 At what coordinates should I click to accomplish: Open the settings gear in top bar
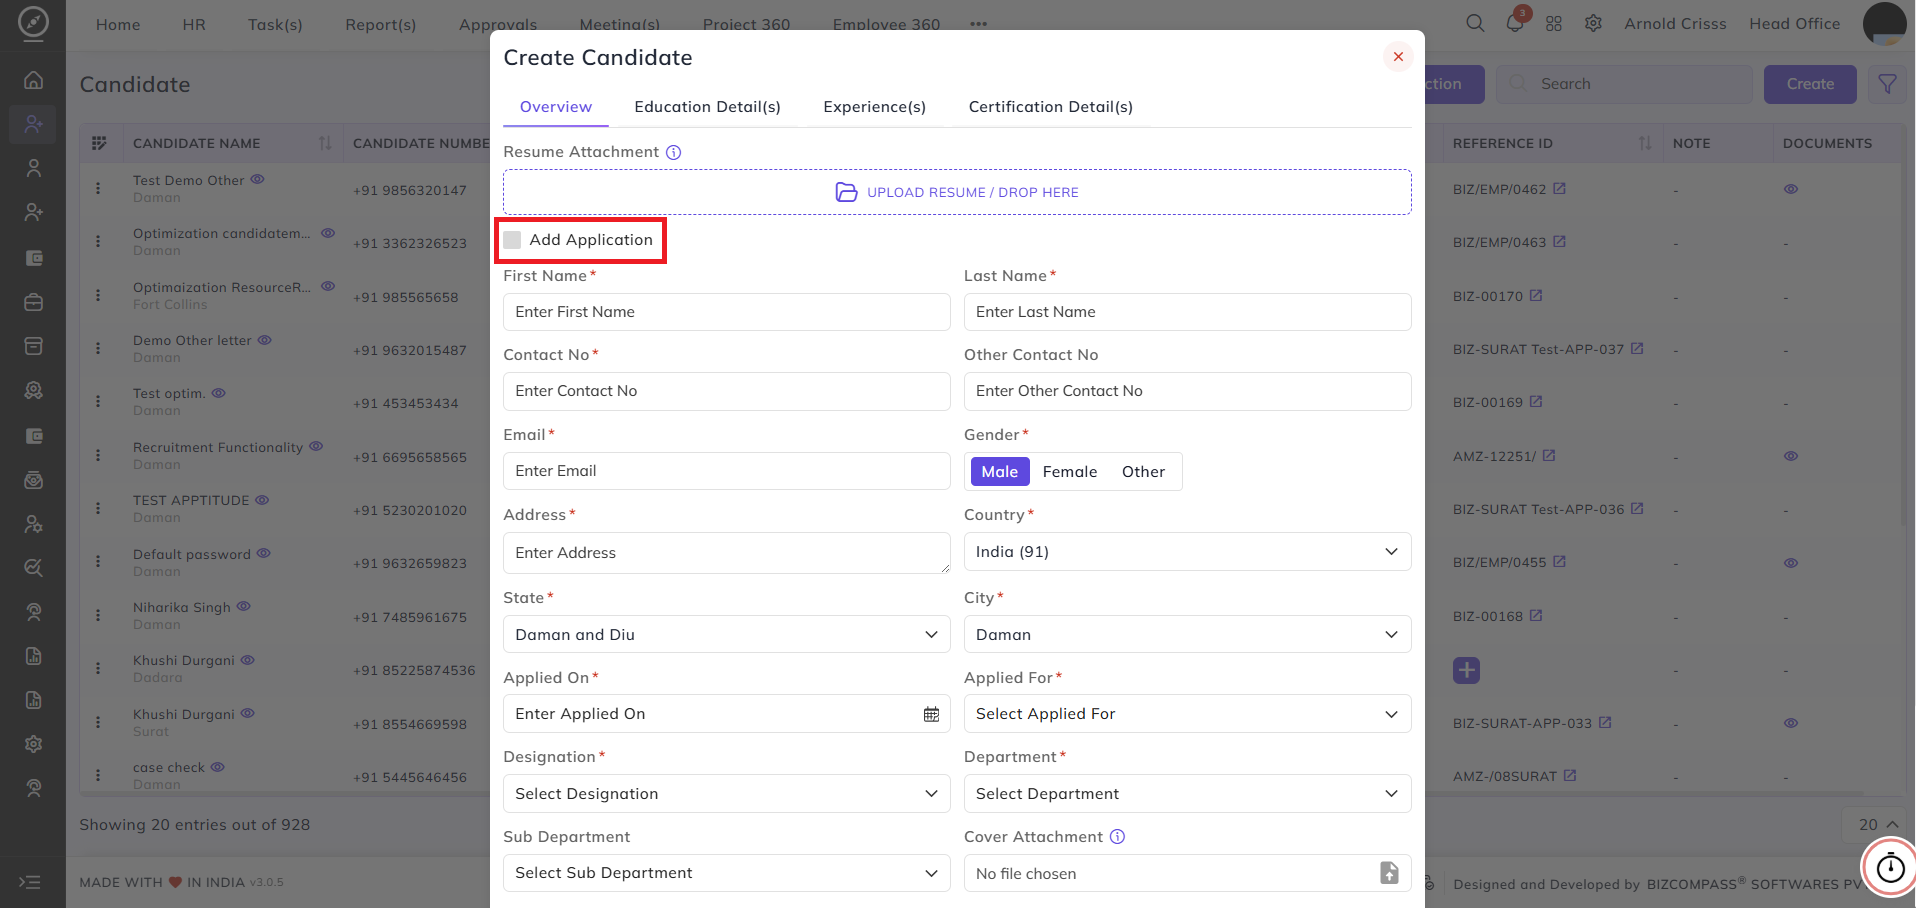click(x=1593, y=23)
